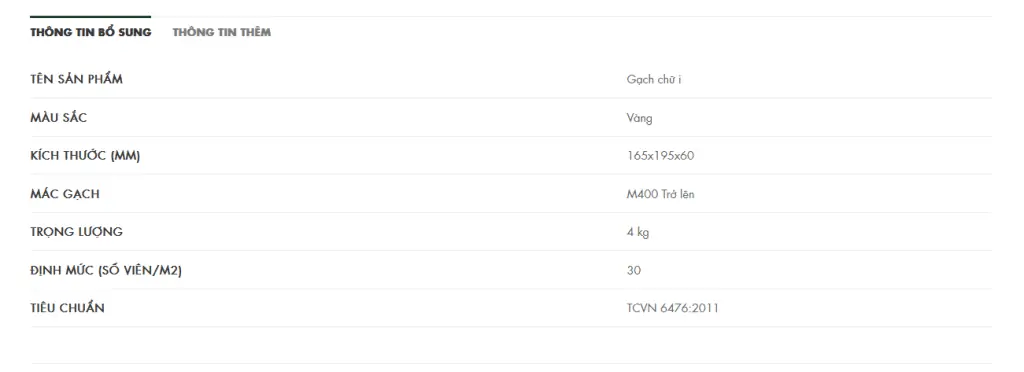Click the MÁC GẠCH row label
Screen dimensions: 1024x372
(65, 194)
